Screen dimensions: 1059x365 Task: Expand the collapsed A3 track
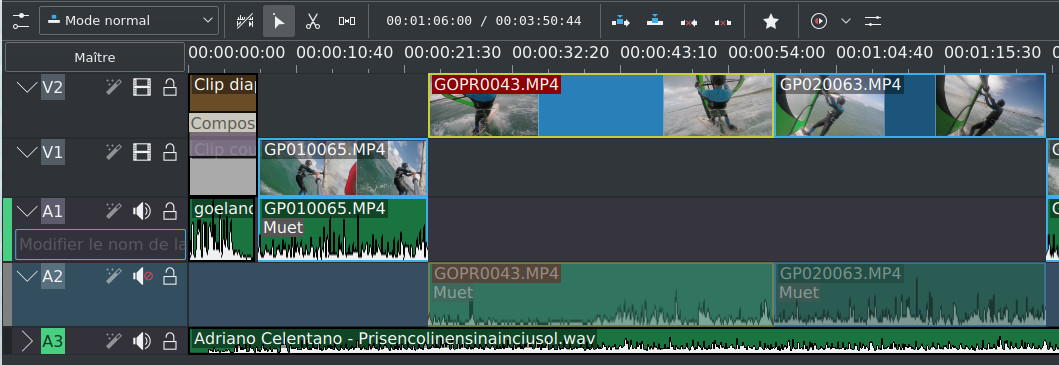click(26, 341)
